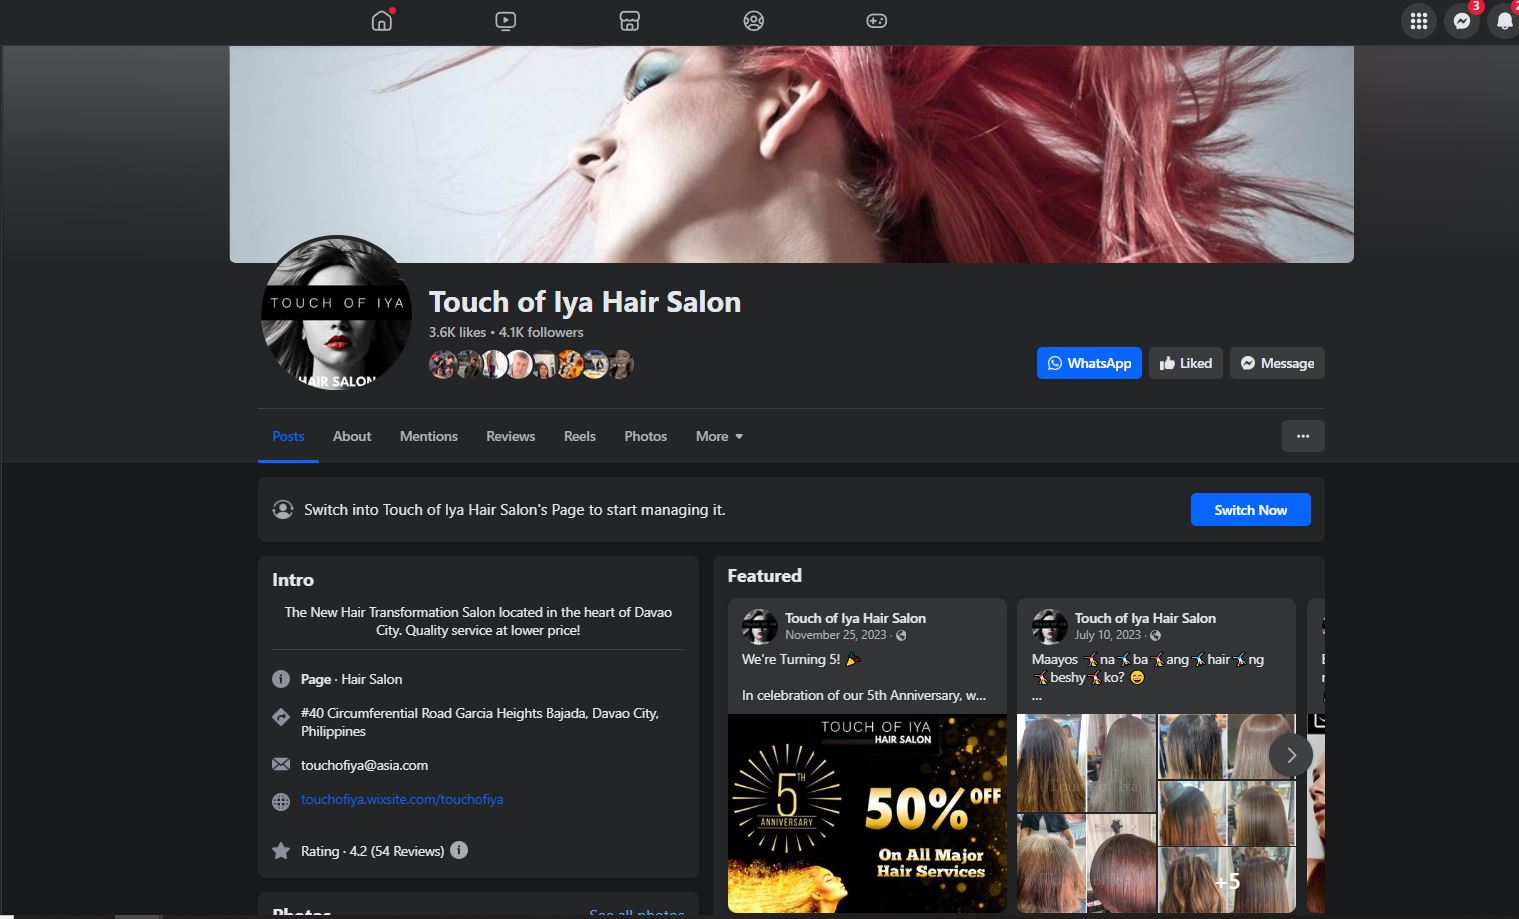This screenshot has width=1519, height=919.
Task: Click the Touch of Iya profile picture
Action: (336, 312)
